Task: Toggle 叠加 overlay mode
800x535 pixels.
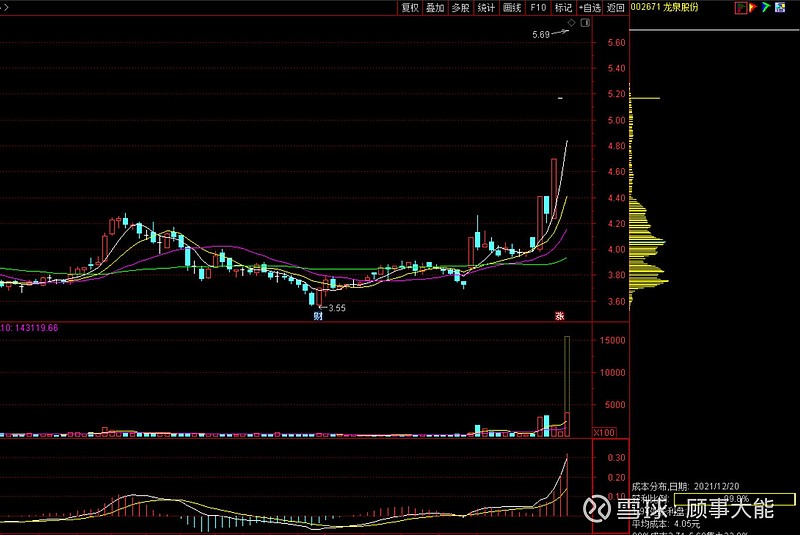Action: click(435, 7)
